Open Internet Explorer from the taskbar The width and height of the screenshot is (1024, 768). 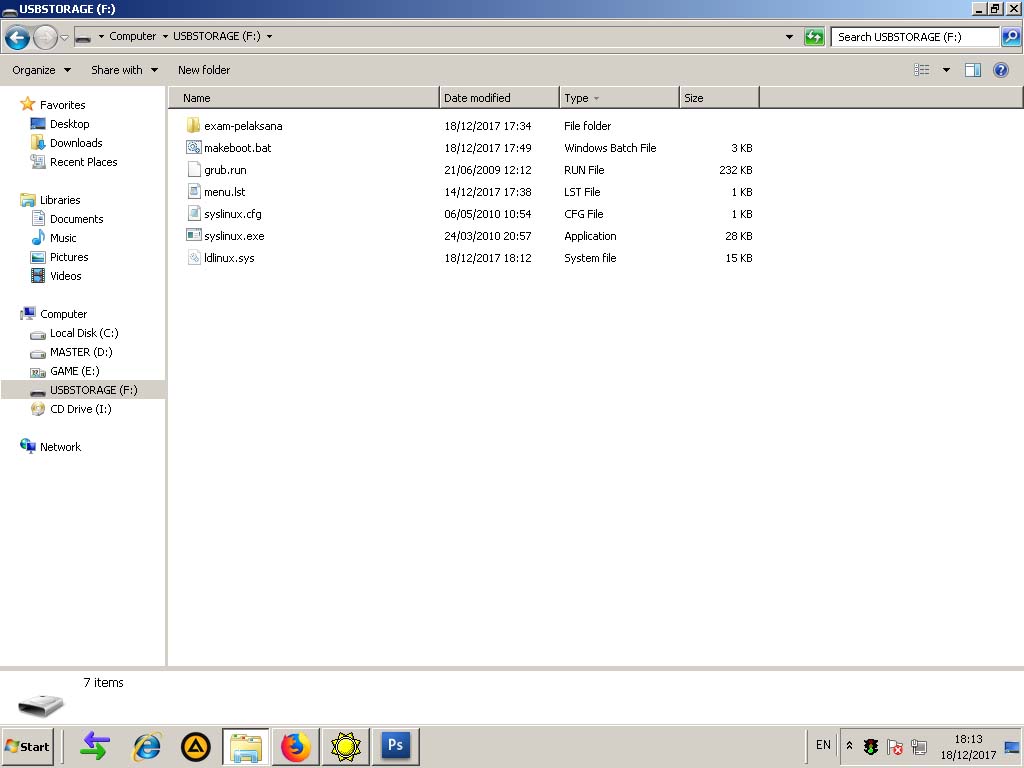click(x=147, y=746)
